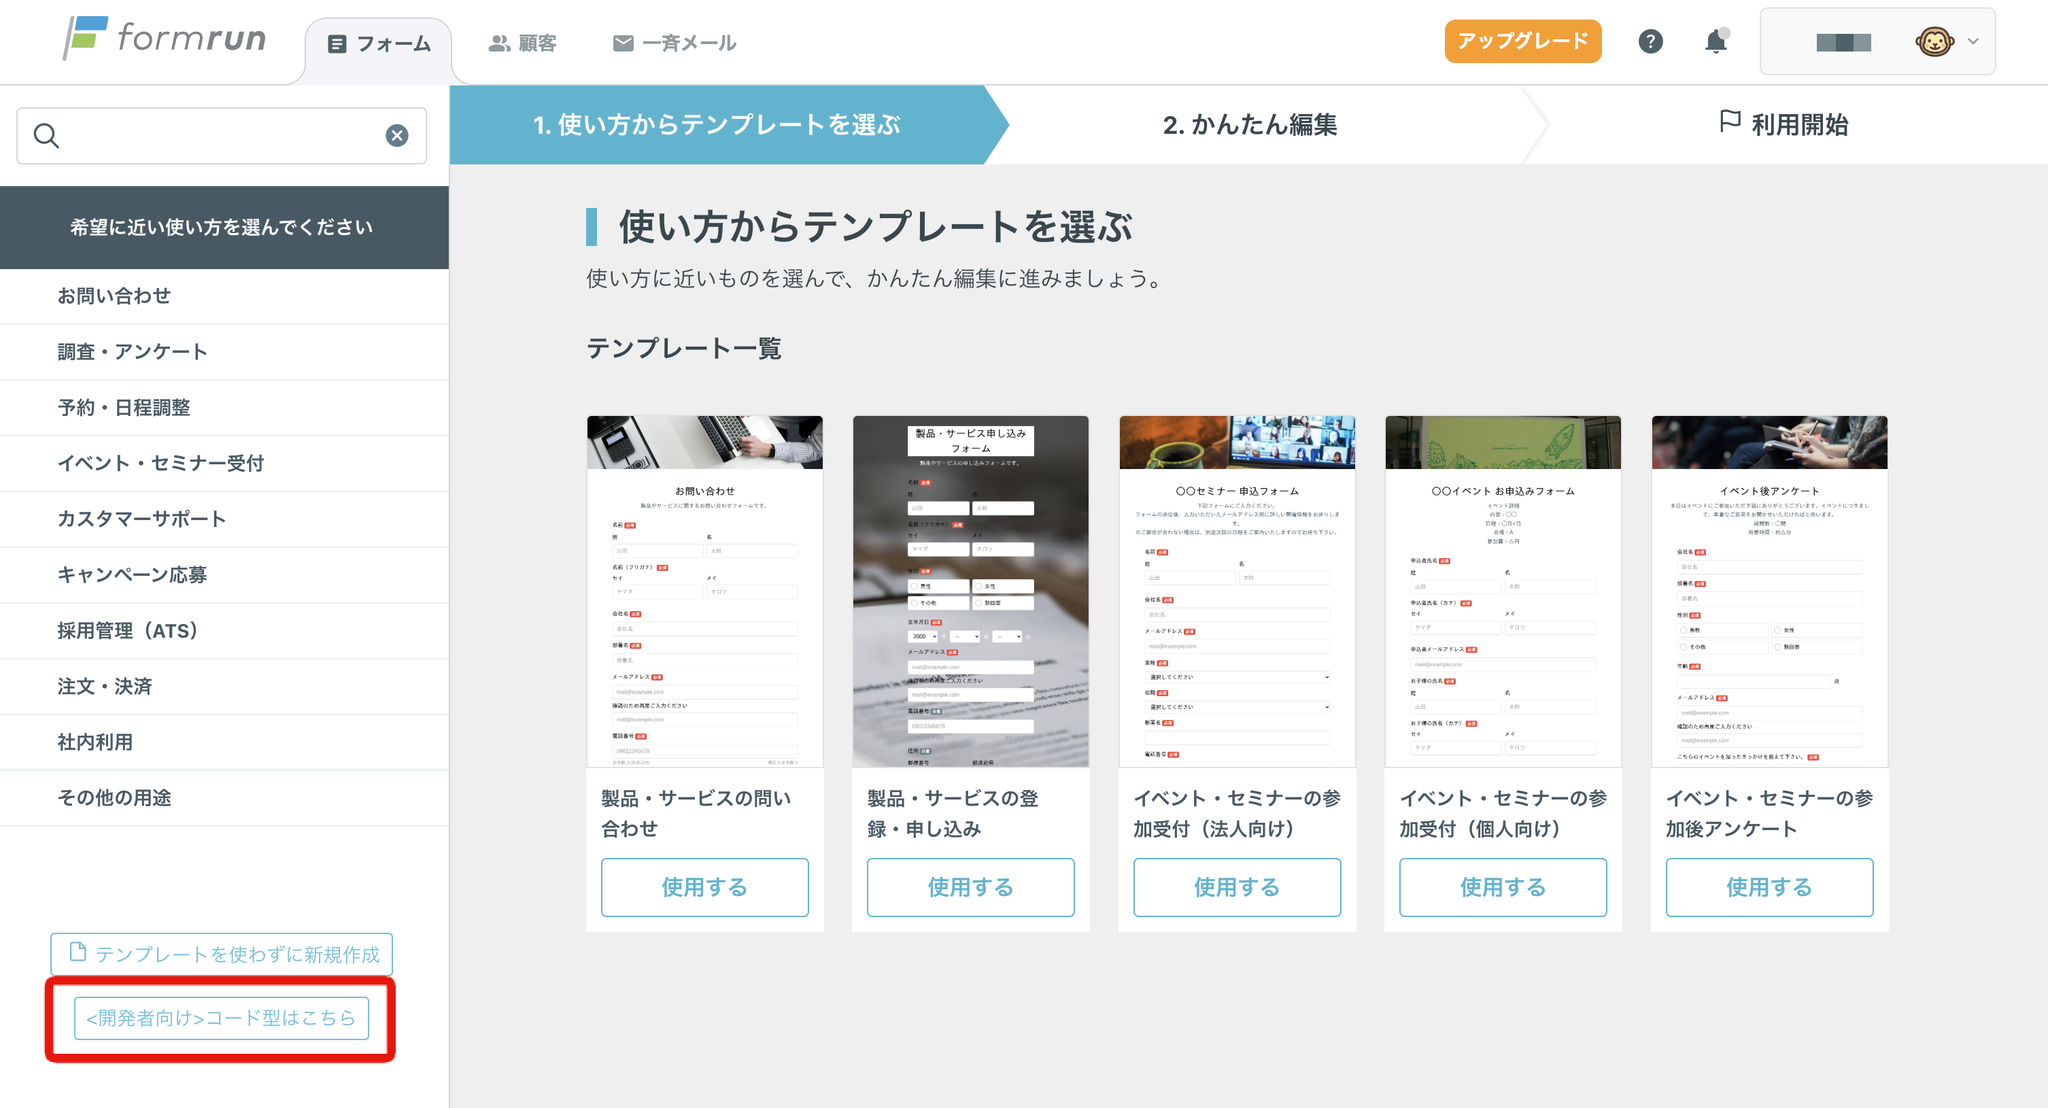Go to the 一斉メール tab
The height and width of the screenshot is (1108, 2048).
[674, 44]
